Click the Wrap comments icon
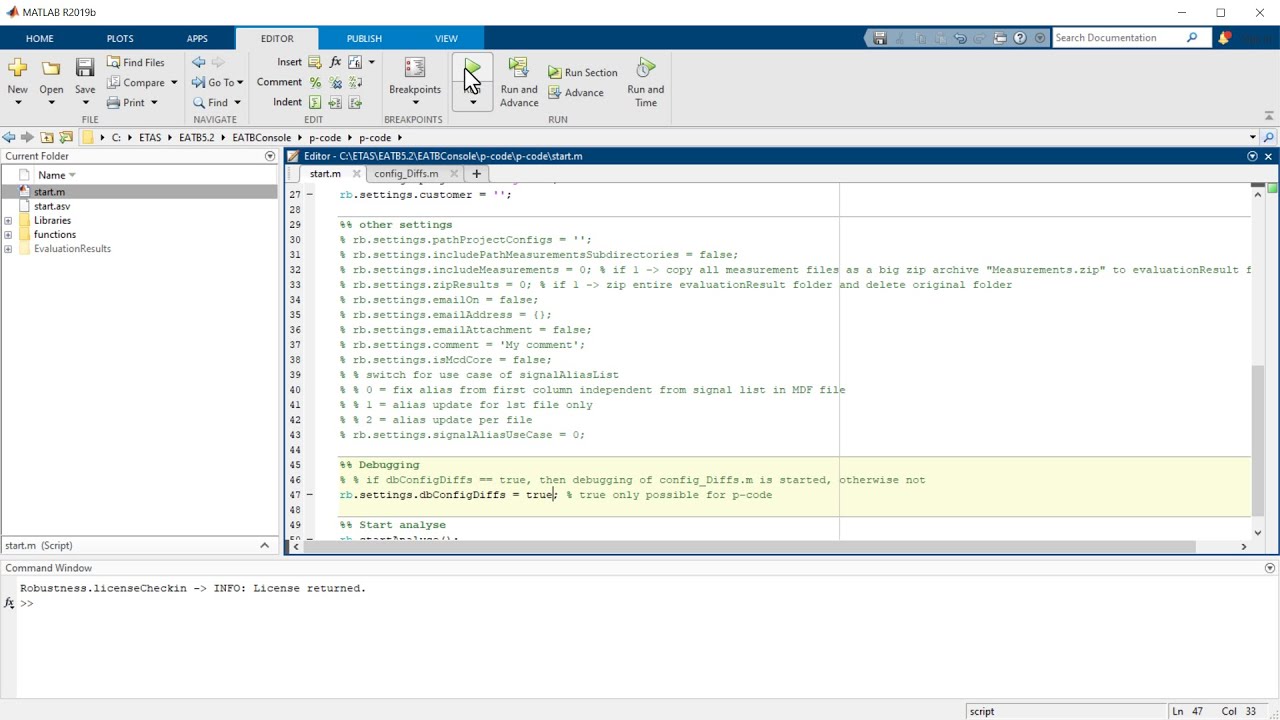1280x720 pixels. pos(355,82)
